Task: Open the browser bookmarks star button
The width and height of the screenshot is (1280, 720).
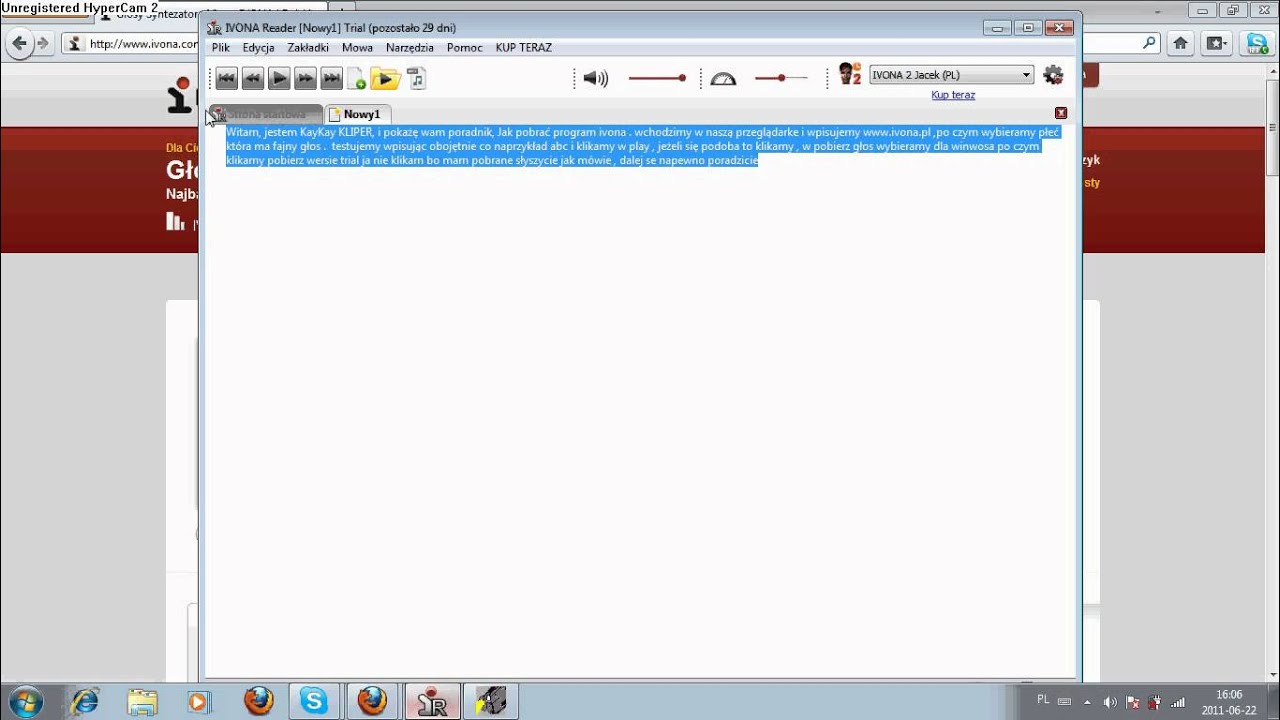Action: click(1216, 43)
